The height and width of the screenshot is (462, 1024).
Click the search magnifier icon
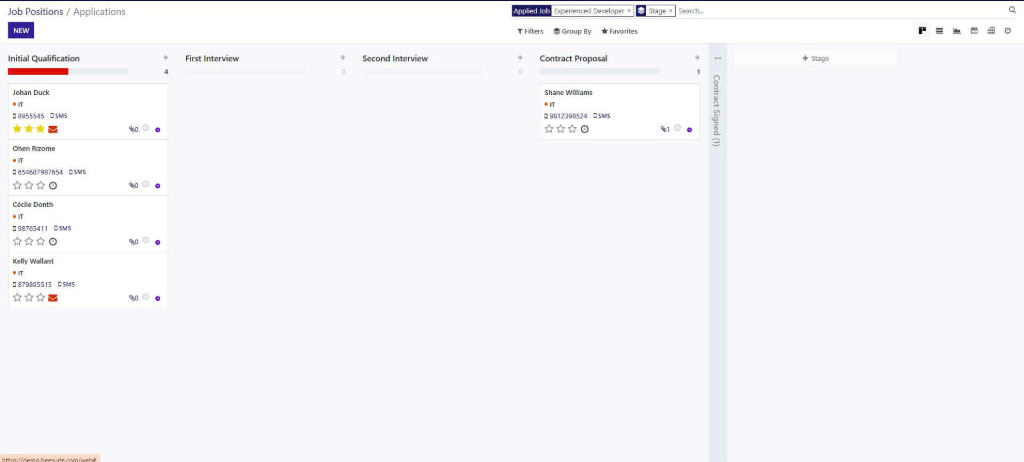(x=1012, y=10)
